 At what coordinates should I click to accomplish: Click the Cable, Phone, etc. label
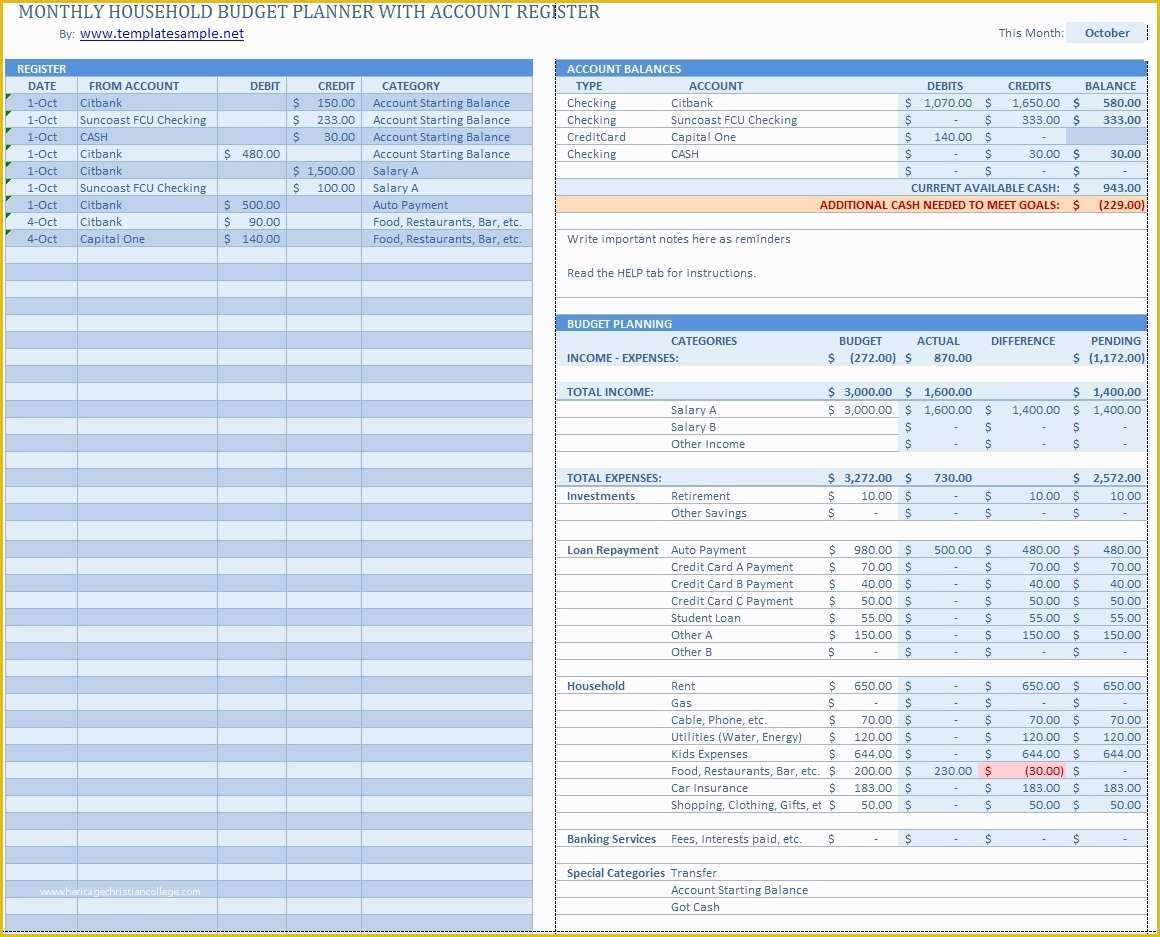coord(718,720)
